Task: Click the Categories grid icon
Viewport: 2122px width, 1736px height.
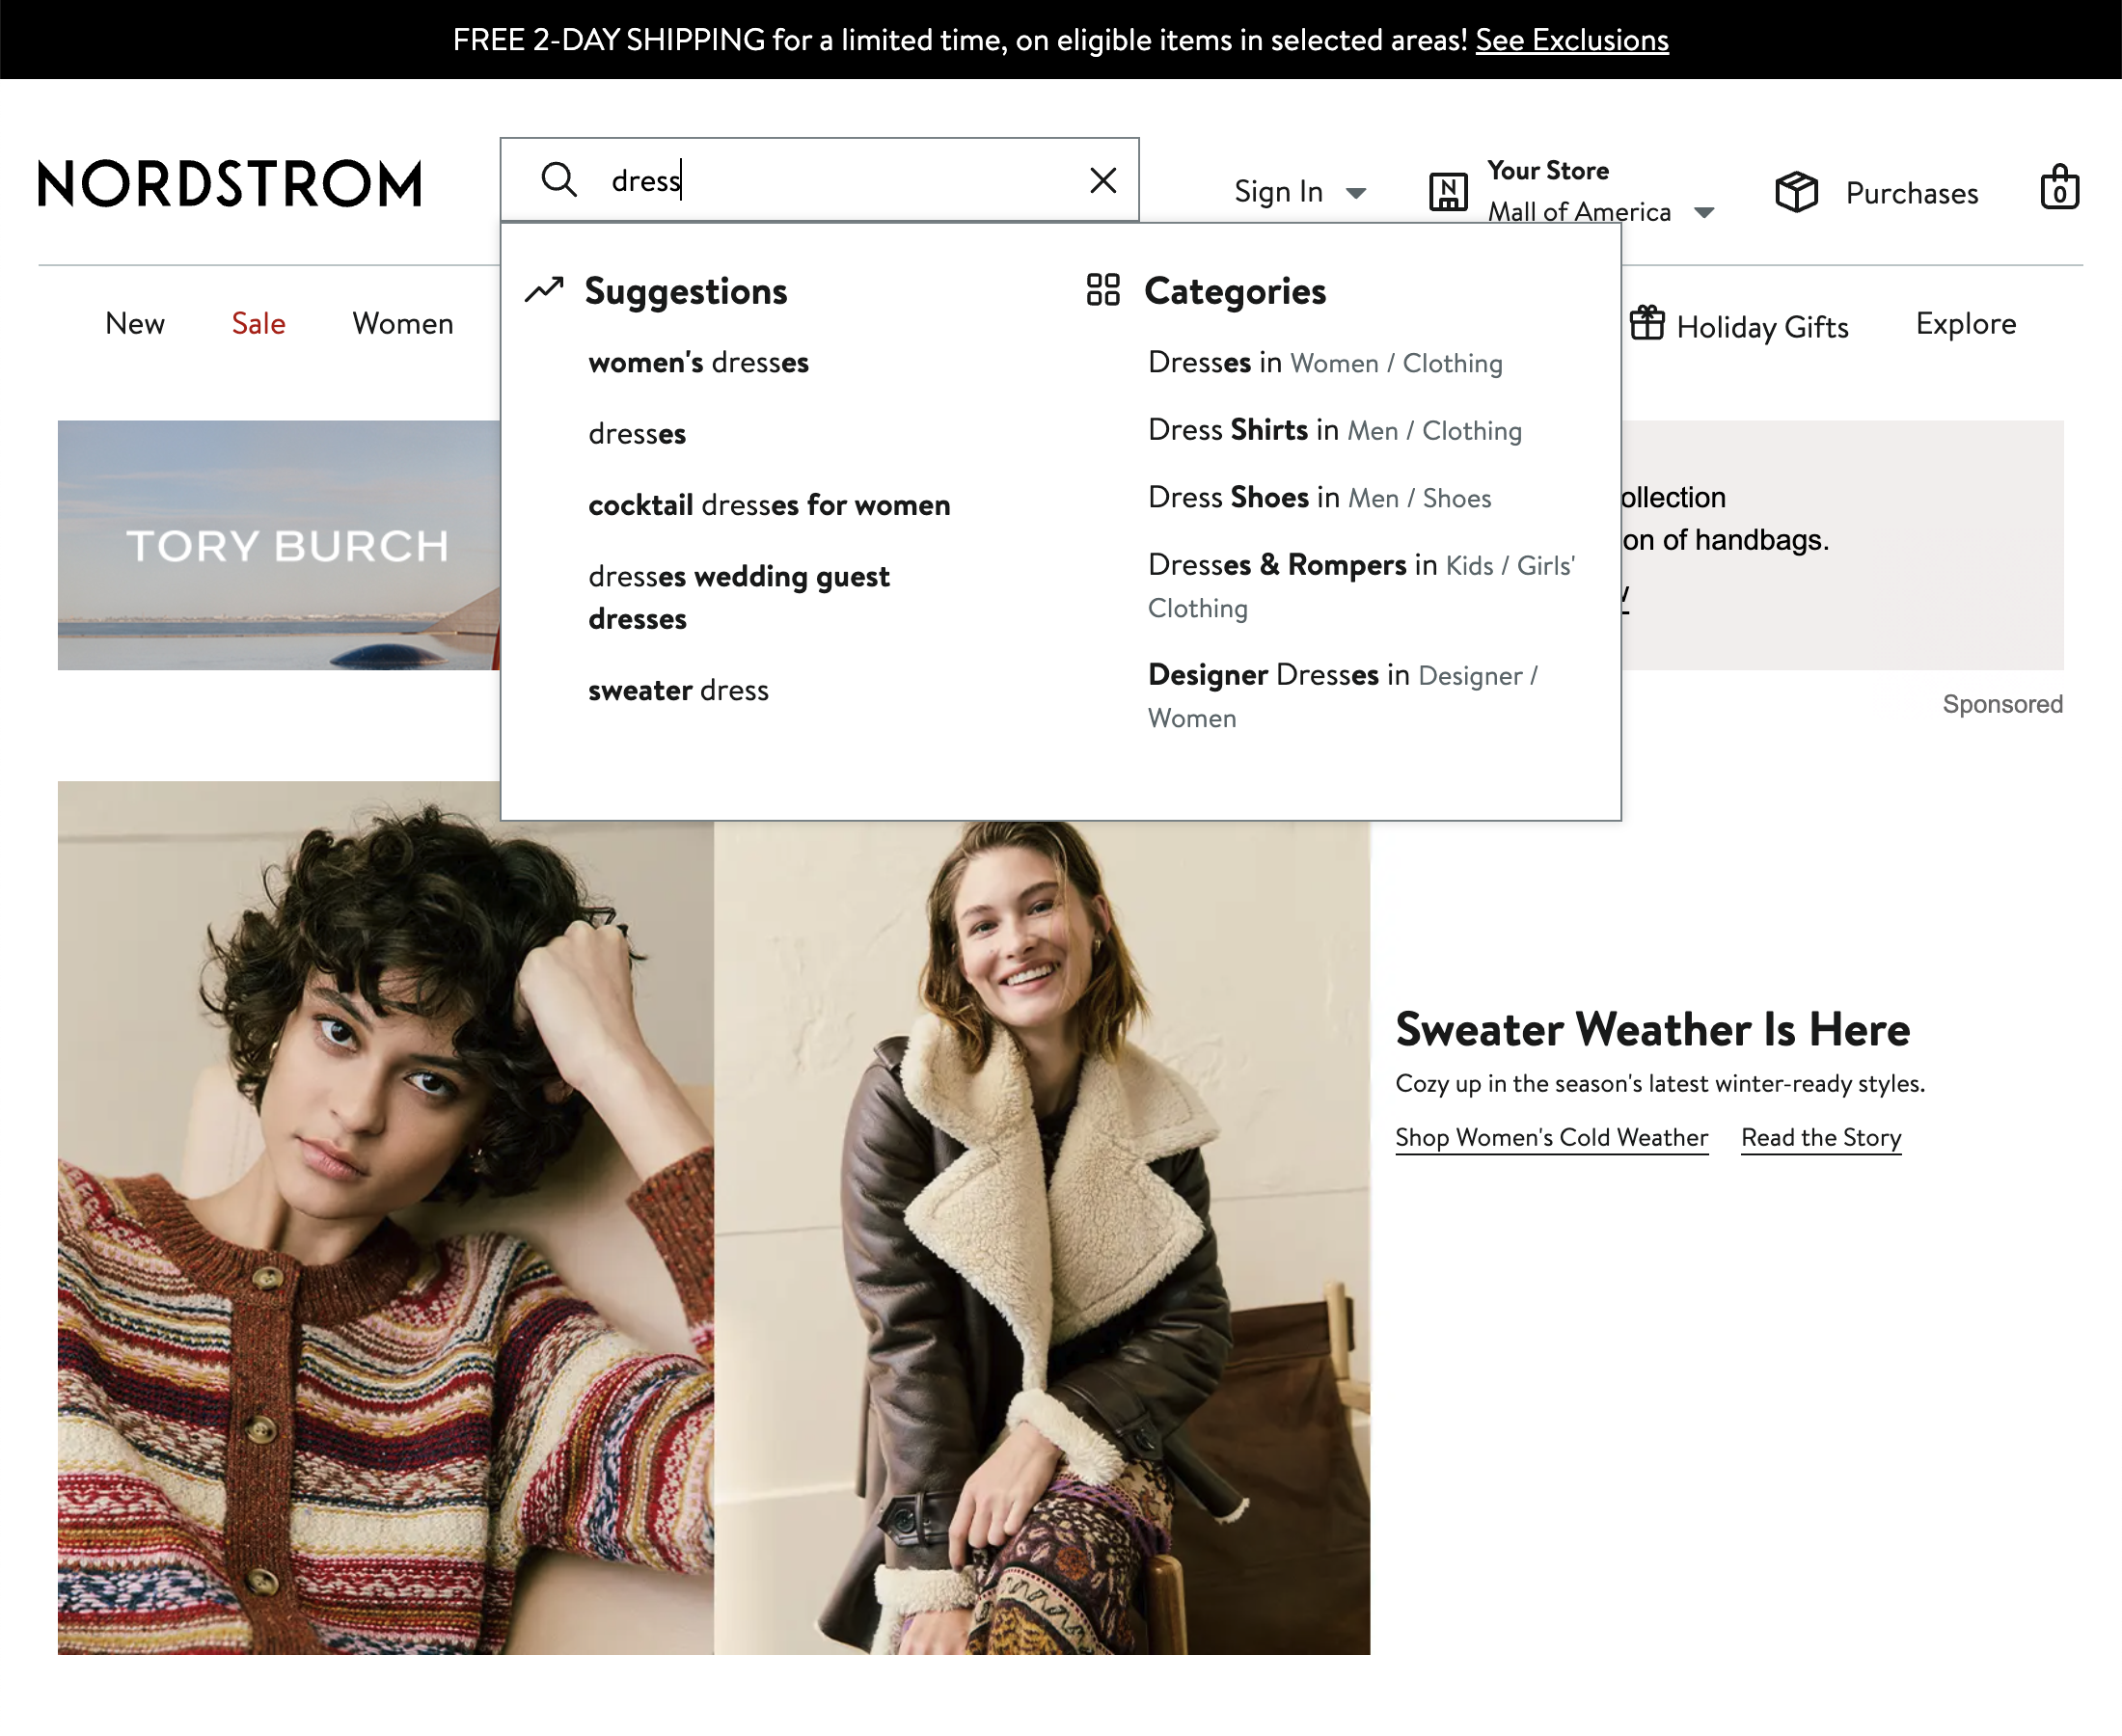Action: tap(1102, 290)
